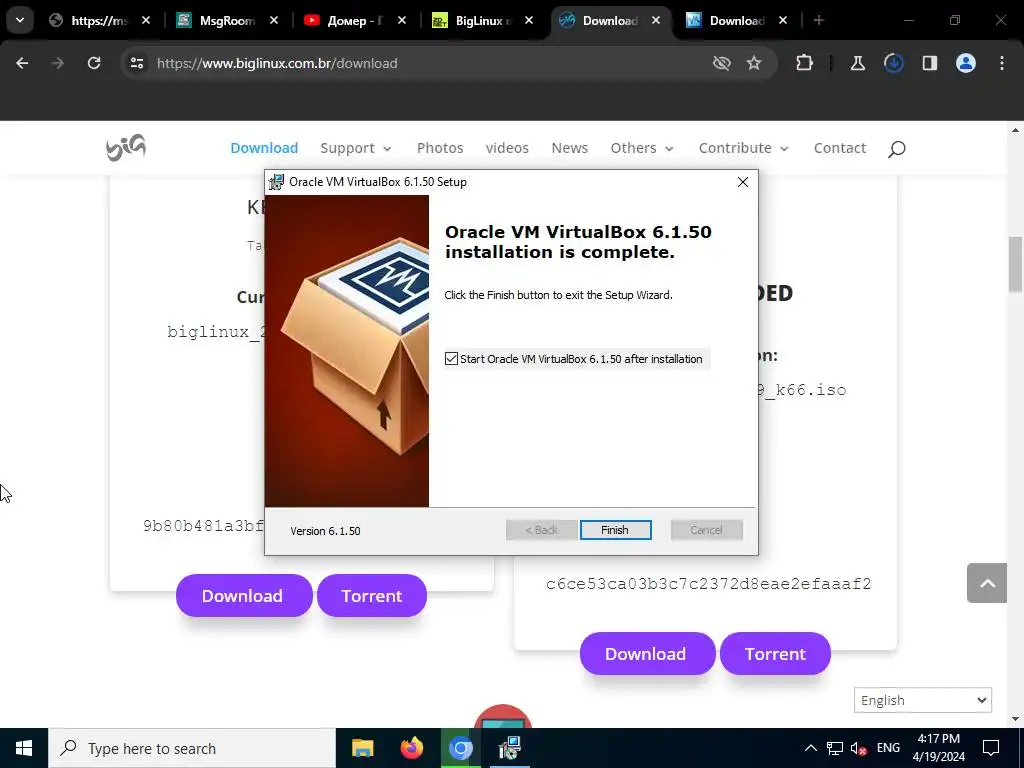Open the Contact nav link

pos(839,148)
